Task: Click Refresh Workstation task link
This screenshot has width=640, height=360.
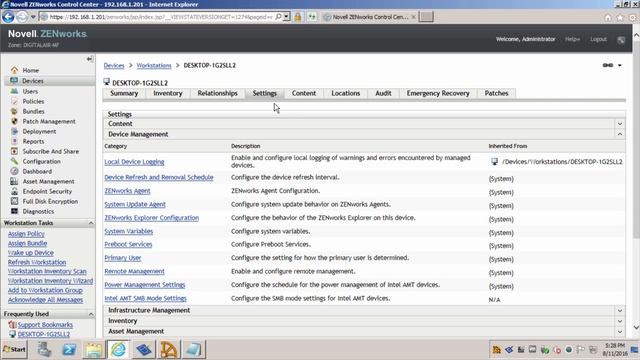Action: coord(37,262)
